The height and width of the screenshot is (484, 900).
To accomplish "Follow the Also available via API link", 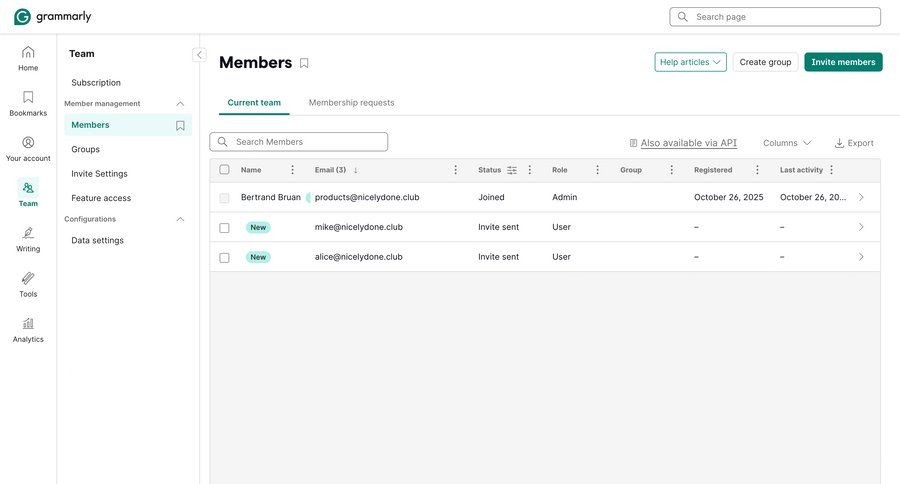I will pyautogui.click(x=688, y=143).
